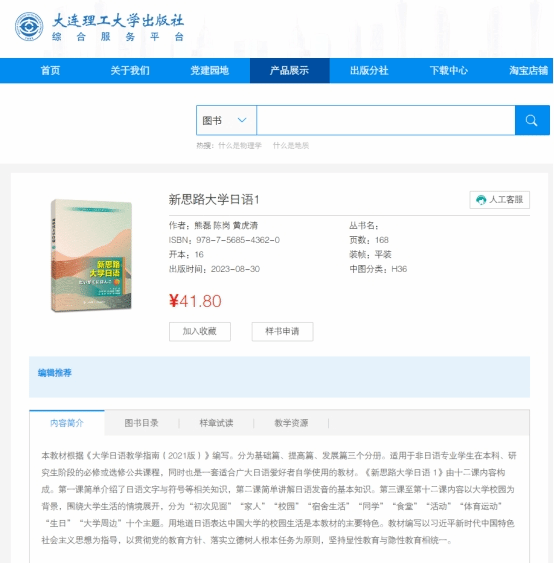Click the publisher logo emblem
This screenshot has height=563, width=554.
pyautogui.click(x=29, y=26)
